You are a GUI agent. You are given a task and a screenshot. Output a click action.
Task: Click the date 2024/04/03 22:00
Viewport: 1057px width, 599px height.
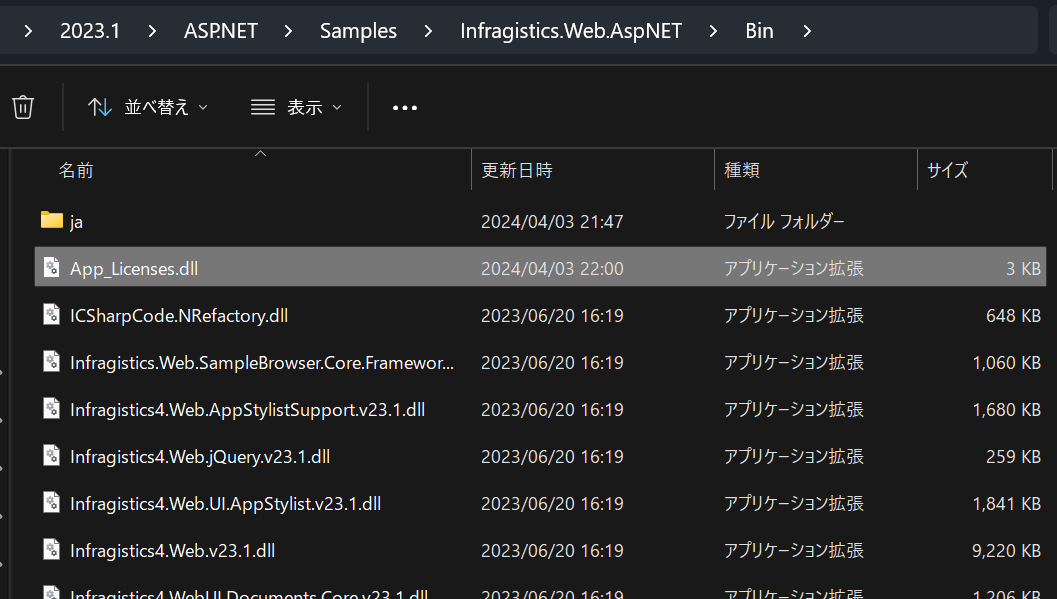point(552,269)
